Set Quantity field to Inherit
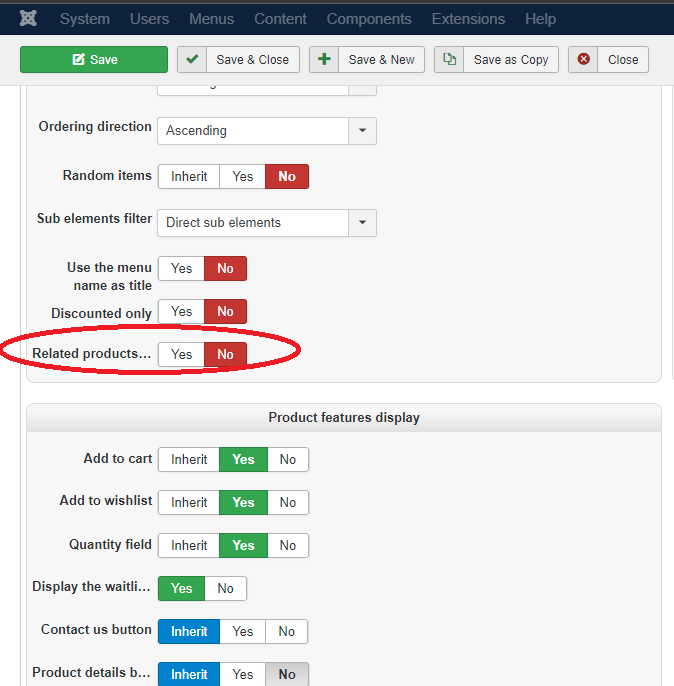This screenshot has height=686, width=674. click(x=189, y=545)
